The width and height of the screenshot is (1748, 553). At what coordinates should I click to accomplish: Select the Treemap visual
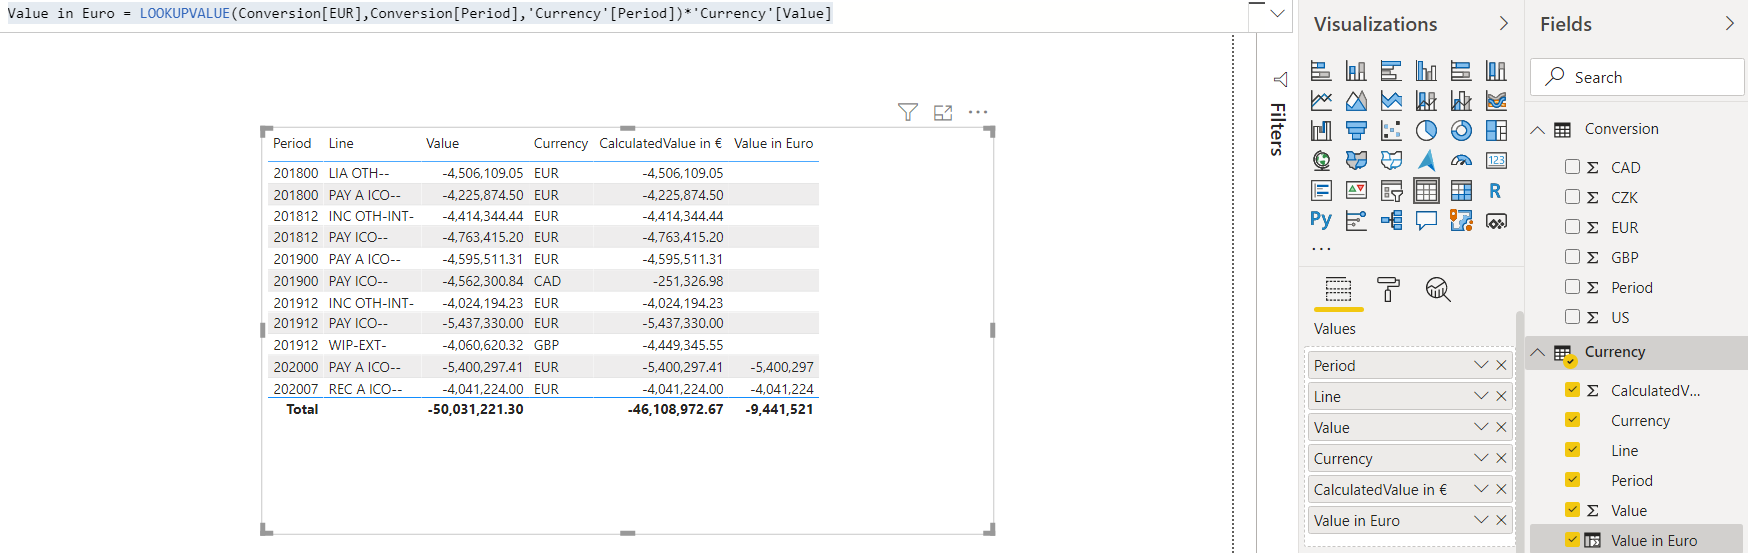click(1496, 131)
